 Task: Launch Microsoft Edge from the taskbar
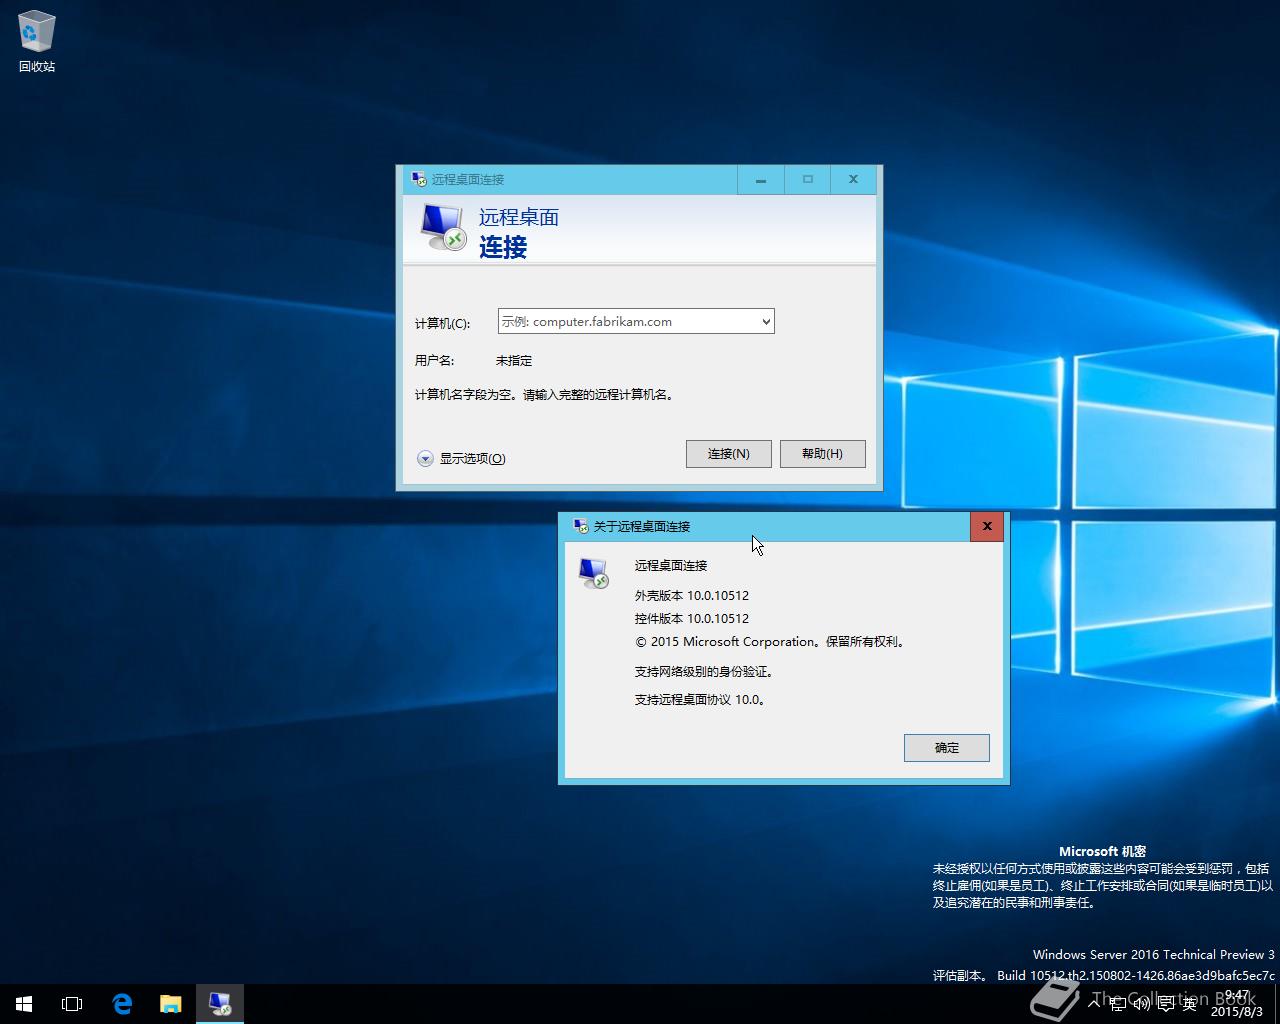[x=122, y=1004]
